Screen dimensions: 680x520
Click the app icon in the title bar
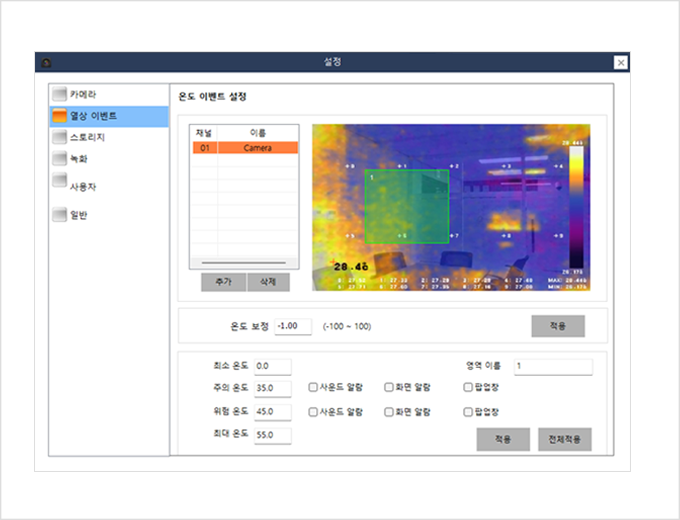pos(46,62)
